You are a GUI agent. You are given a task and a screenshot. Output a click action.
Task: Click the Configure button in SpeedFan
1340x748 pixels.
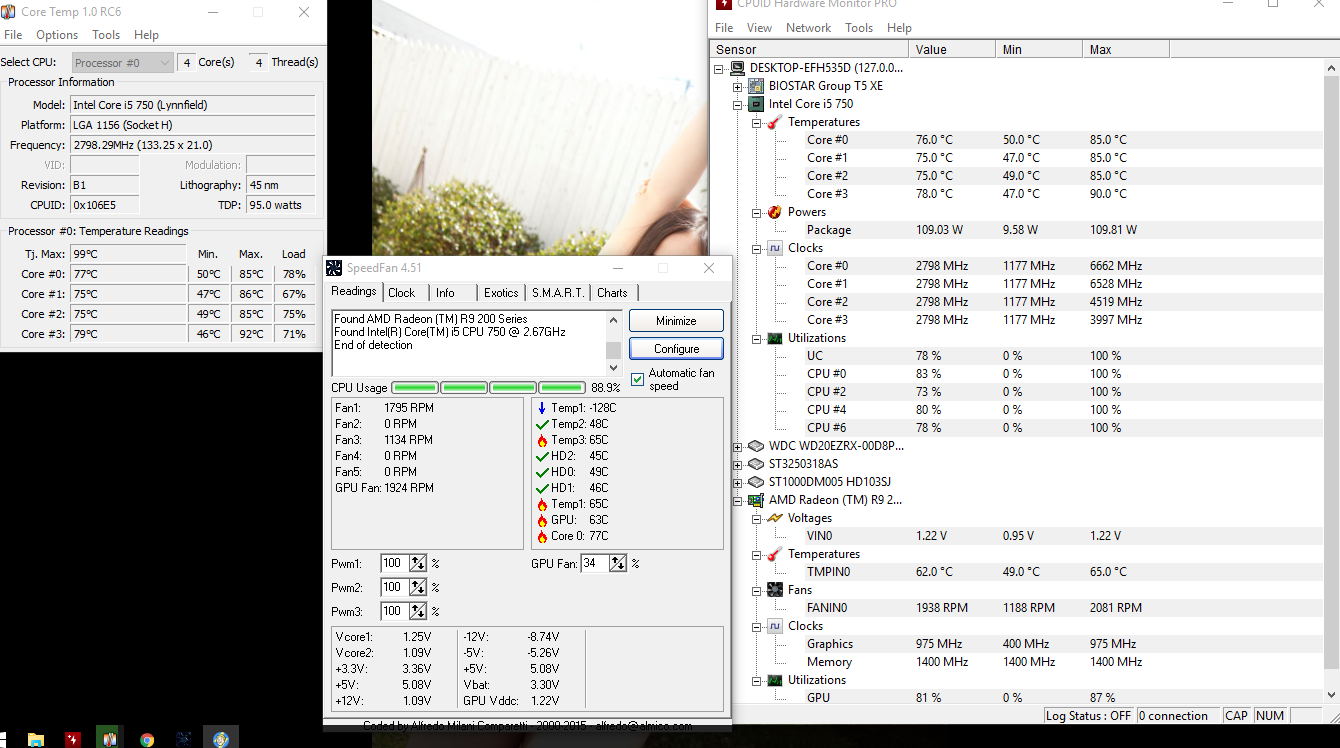(676, 349)
